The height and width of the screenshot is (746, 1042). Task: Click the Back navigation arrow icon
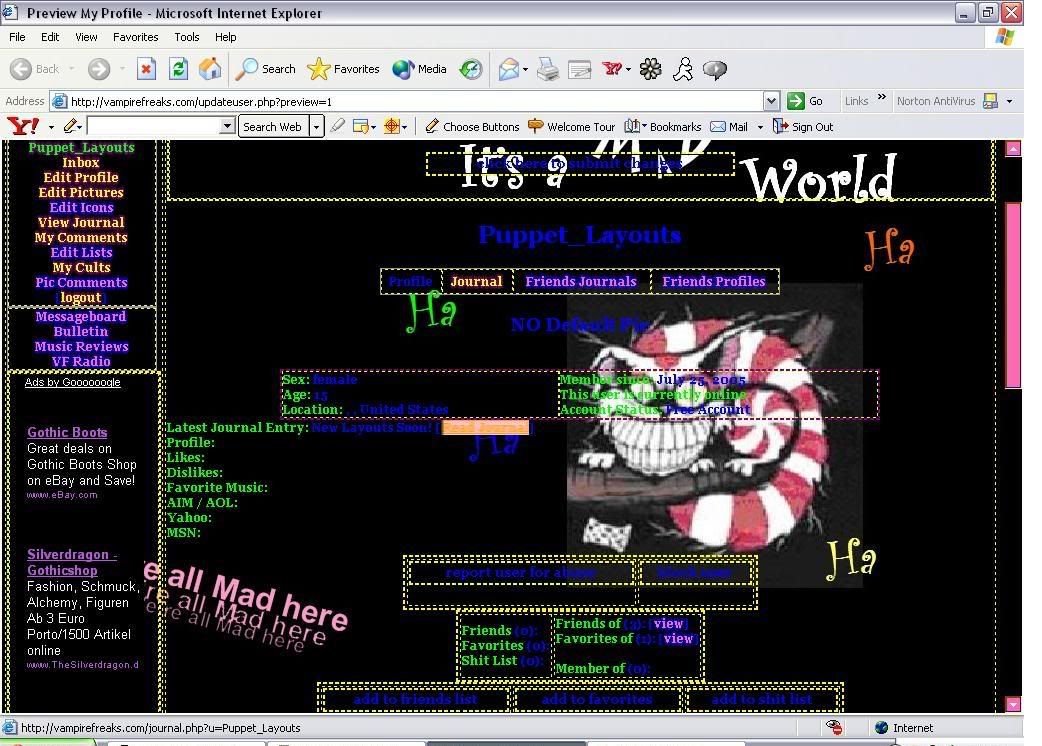21,69
